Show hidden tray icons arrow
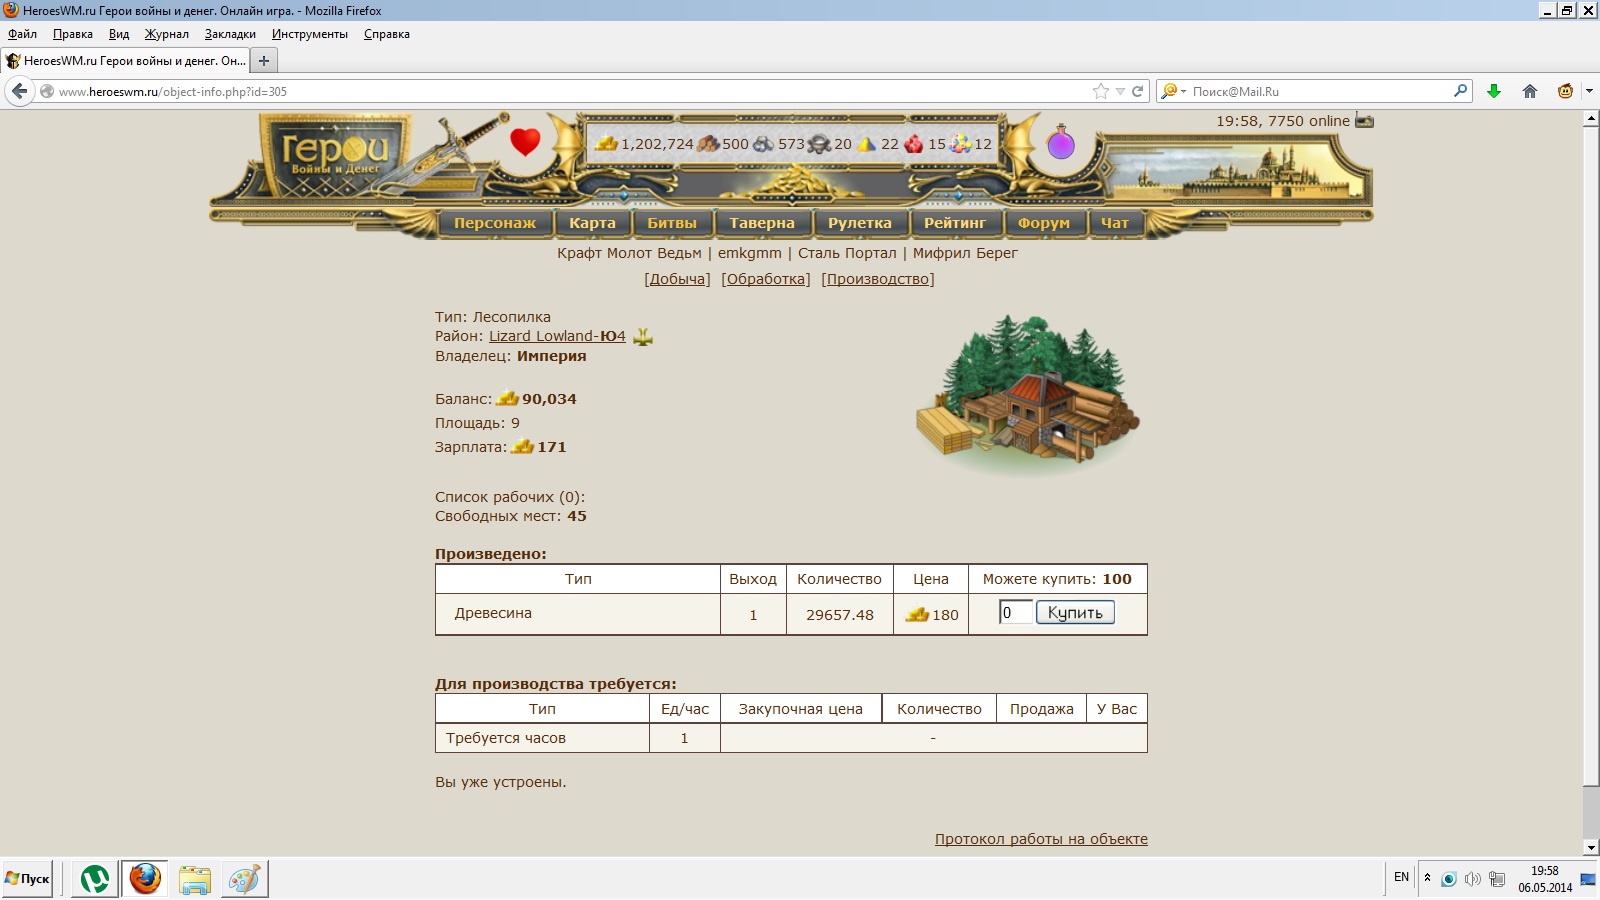1600x900 pixels. tap(1427, 878)
